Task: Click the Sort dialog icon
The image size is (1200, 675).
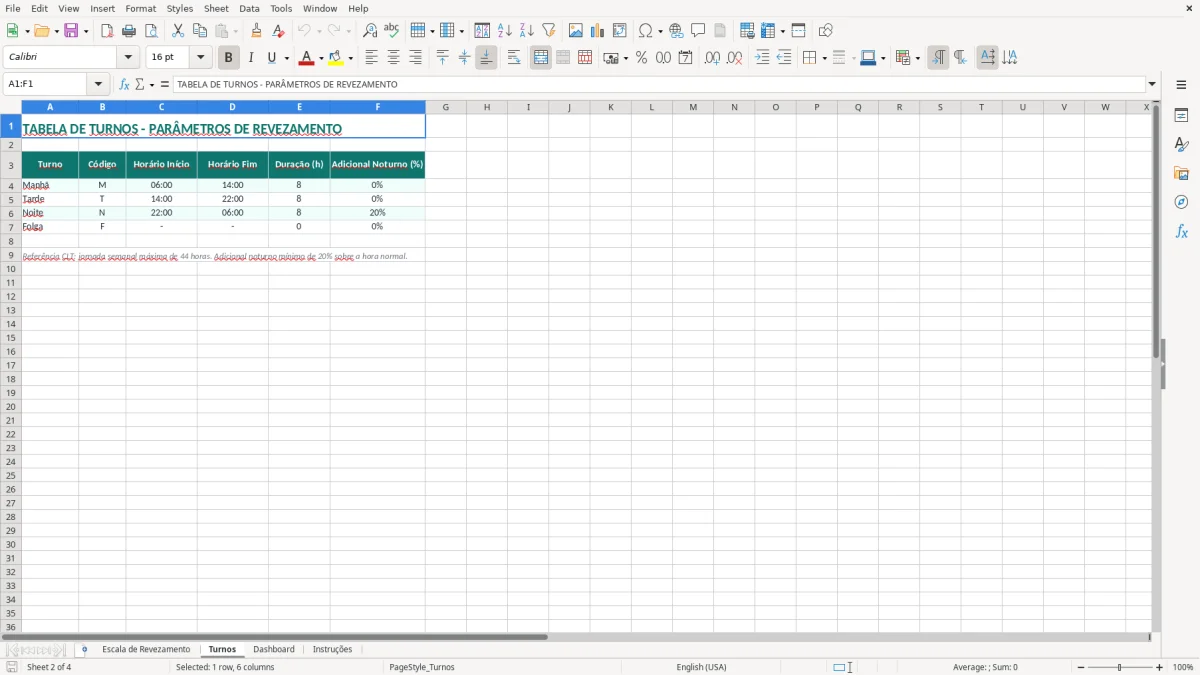Action: 482,31
